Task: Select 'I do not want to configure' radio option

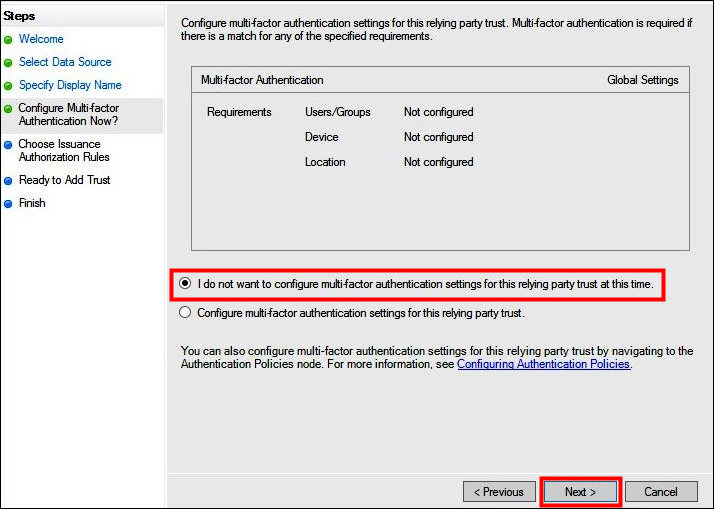Action: [x=184, y=284]
